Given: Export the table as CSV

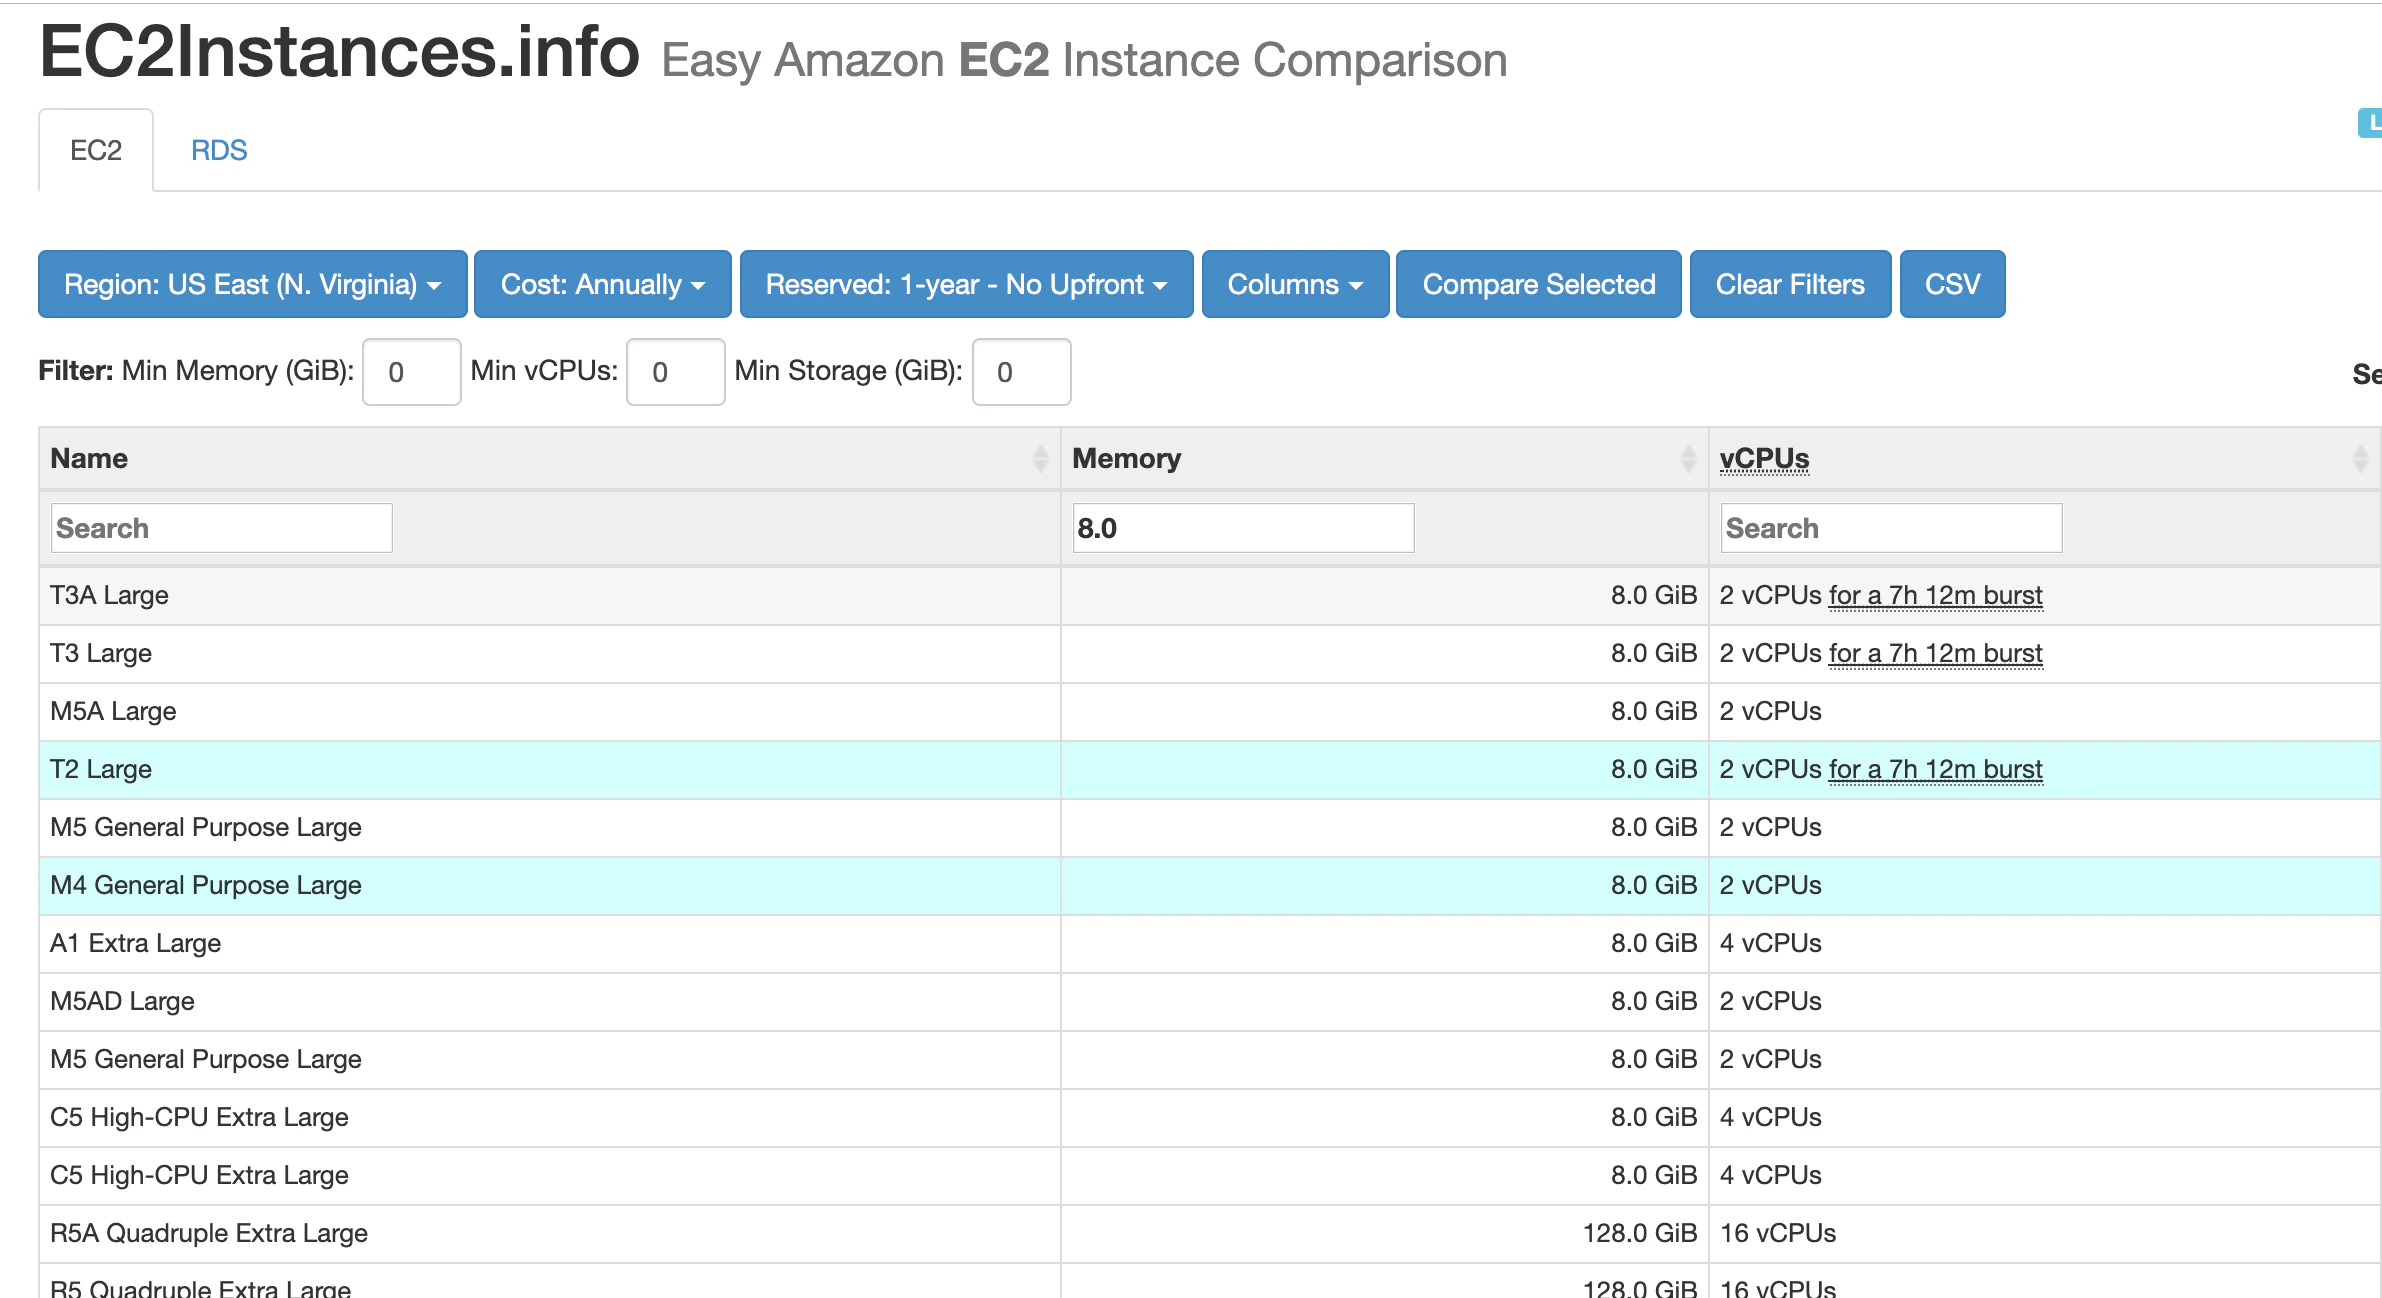Looking at the screenshot, I should pyautogui.click(x=1950, y=284).
